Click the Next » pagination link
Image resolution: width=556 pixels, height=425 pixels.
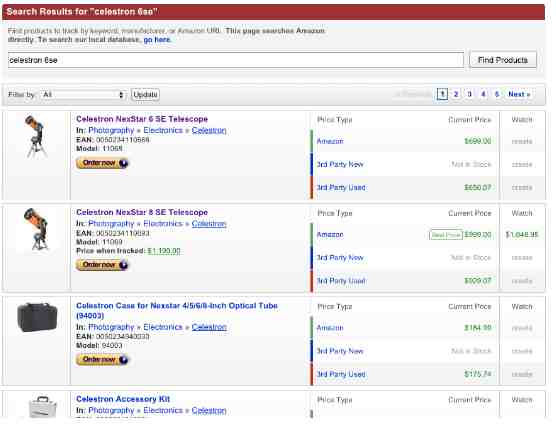519,94
